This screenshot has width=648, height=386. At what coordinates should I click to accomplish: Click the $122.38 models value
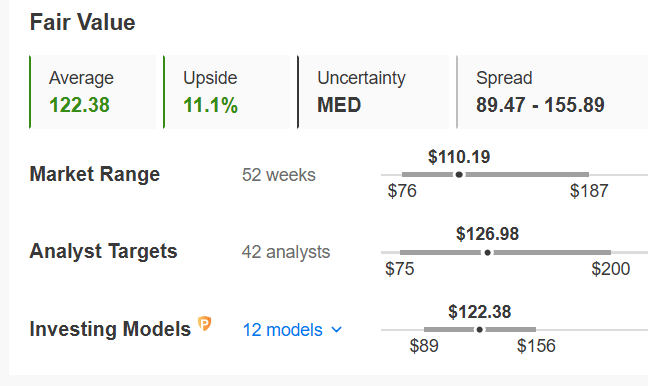(480, 312)
